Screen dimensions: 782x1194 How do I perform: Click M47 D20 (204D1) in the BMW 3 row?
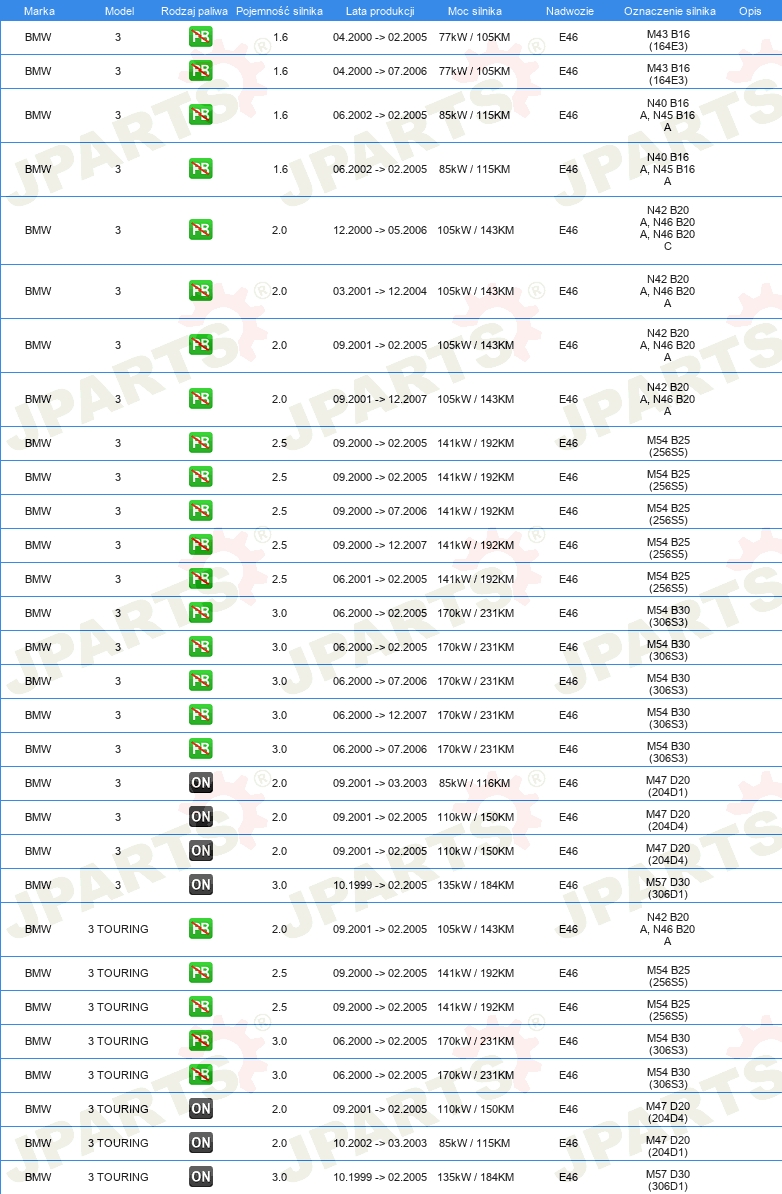668,786
